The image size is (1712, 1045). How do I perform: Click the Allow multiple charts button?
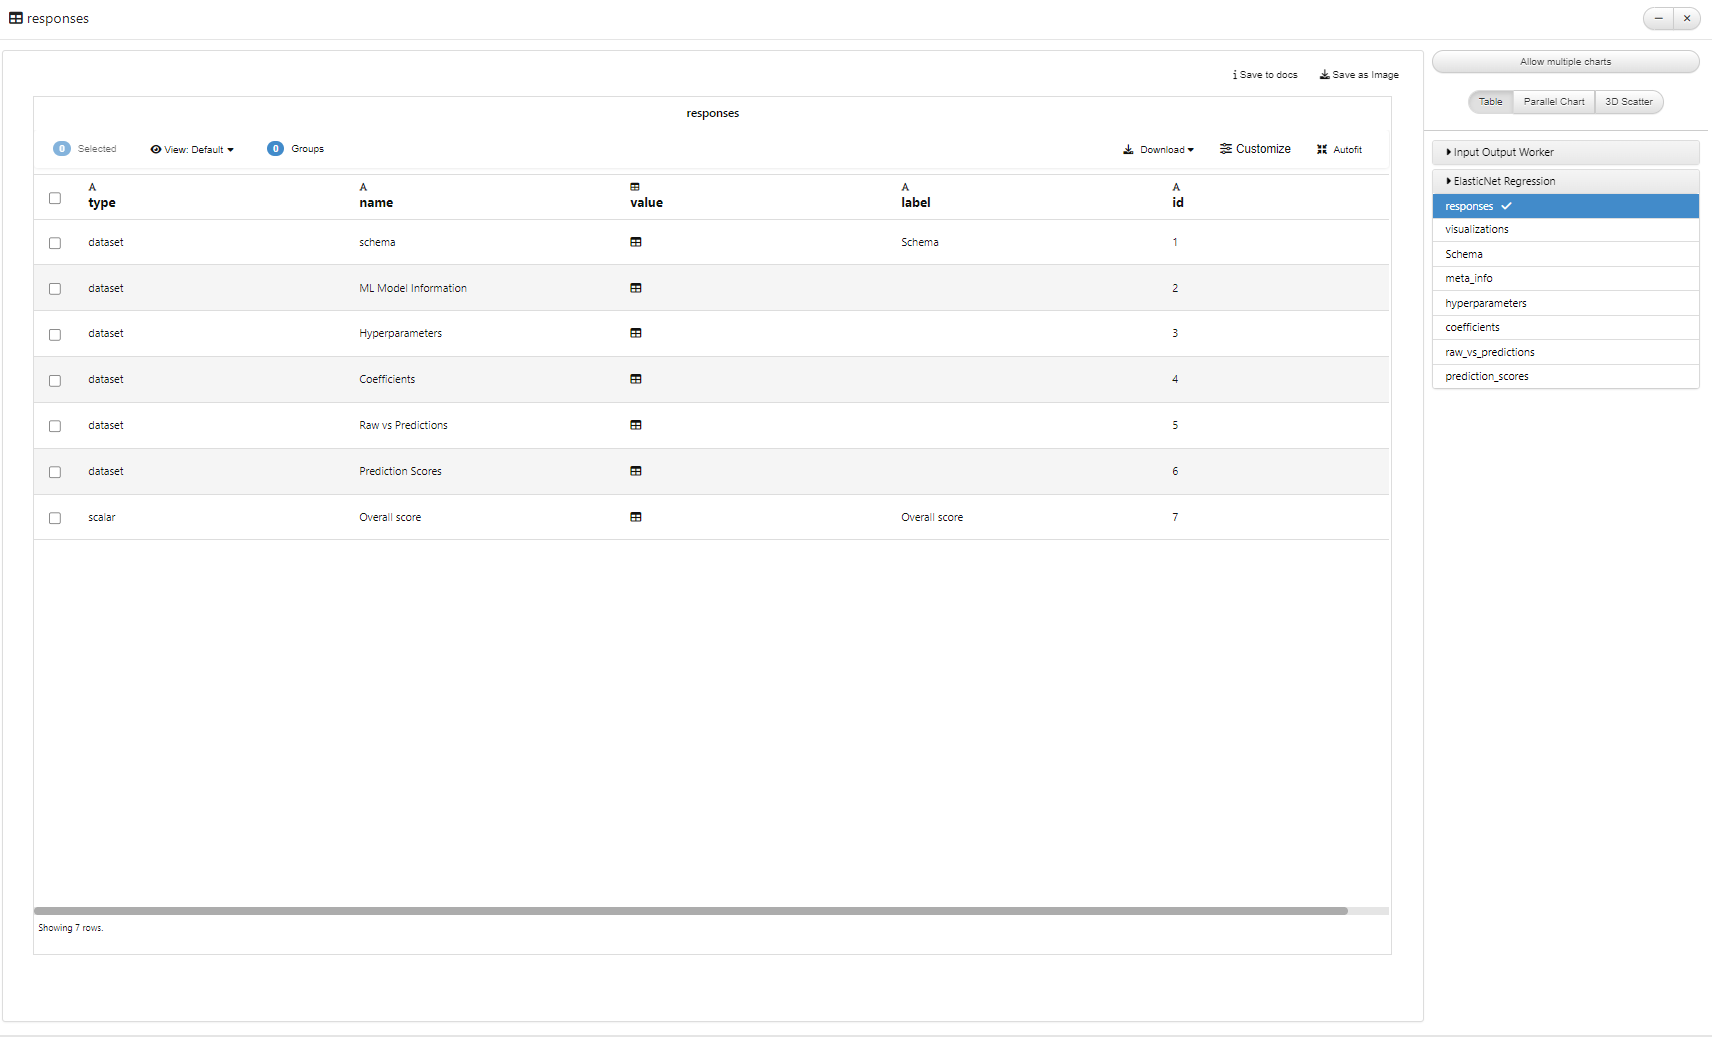[x=1566, y=62]
